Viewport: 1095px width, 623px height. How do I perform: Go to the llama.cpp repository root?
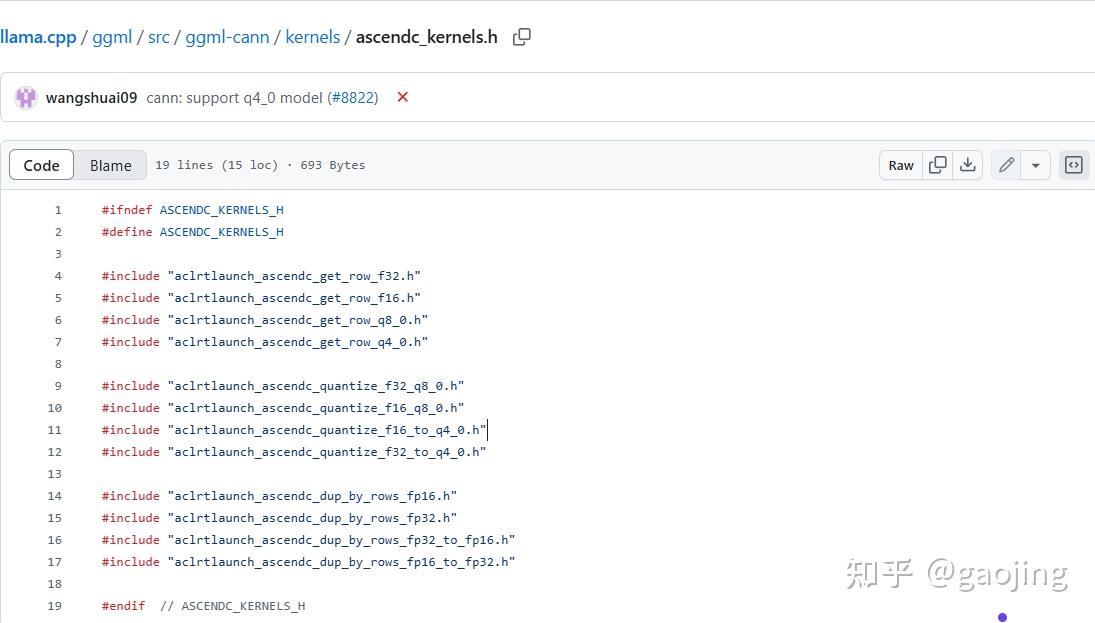pyautogui.click(x=38, y=37)
